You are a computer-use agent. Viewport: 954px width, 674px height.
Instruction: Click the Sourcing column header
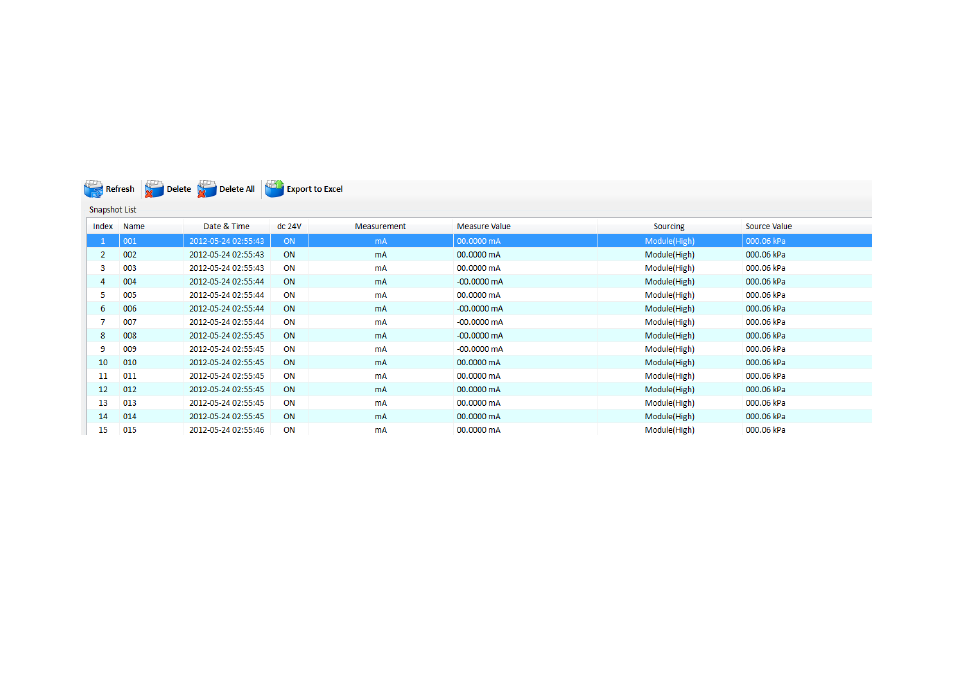(669, 226)
